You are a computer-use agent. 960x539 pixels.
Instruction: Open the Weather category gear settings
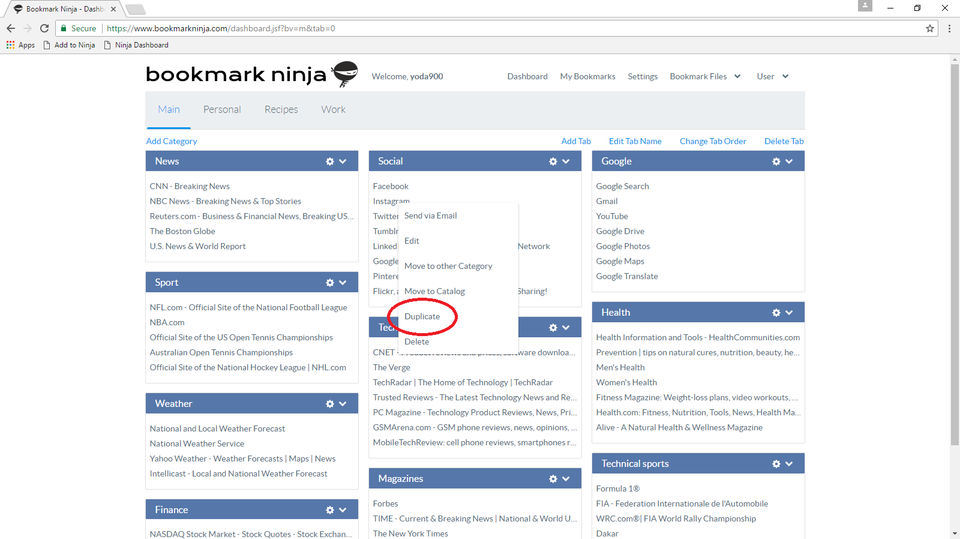coord(330,404)
